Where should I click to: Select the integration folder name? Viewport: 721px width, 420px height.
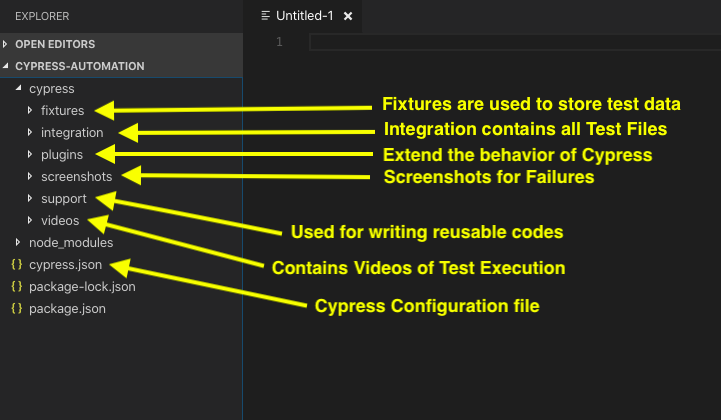click(x=72, y=133)
